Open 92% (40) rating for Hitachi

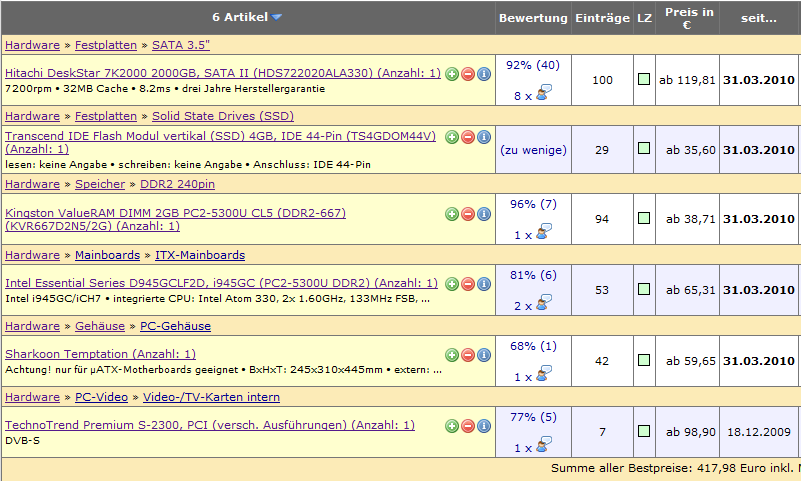coord(533,65)
